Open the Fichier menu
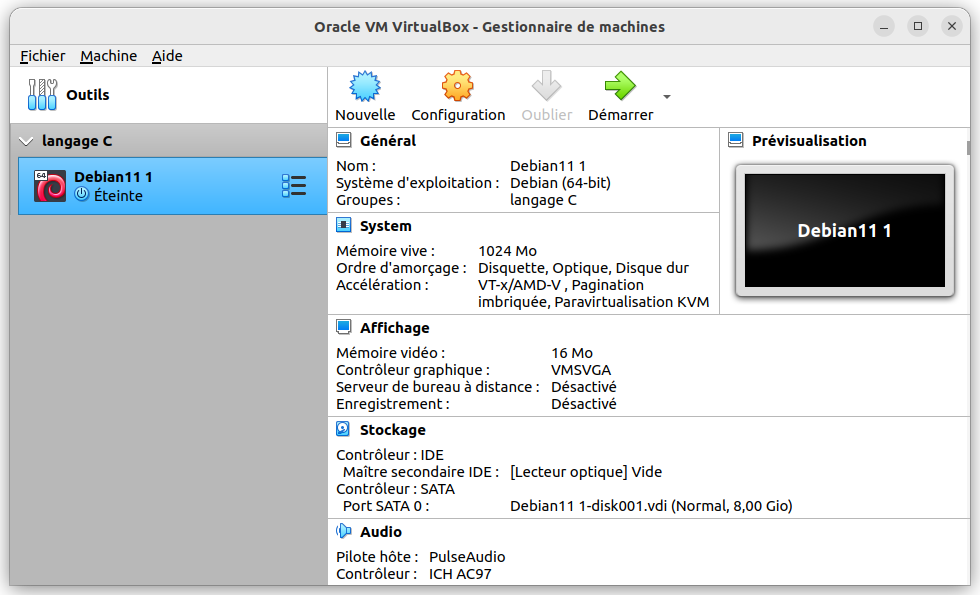Image resolution: width=980 pixels, height=595 pixels. (42, 56)
